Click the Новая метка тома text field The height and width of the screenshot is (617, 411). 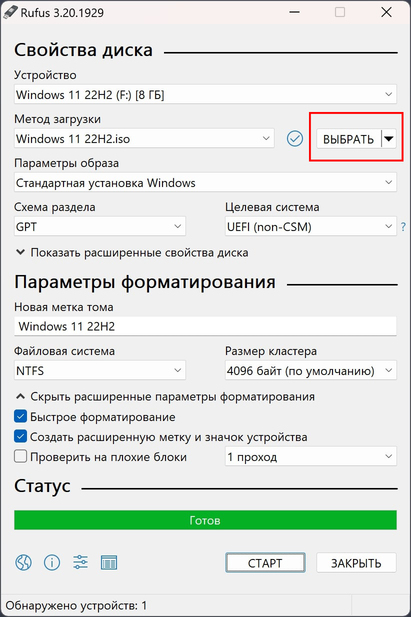tap(205, 326)
